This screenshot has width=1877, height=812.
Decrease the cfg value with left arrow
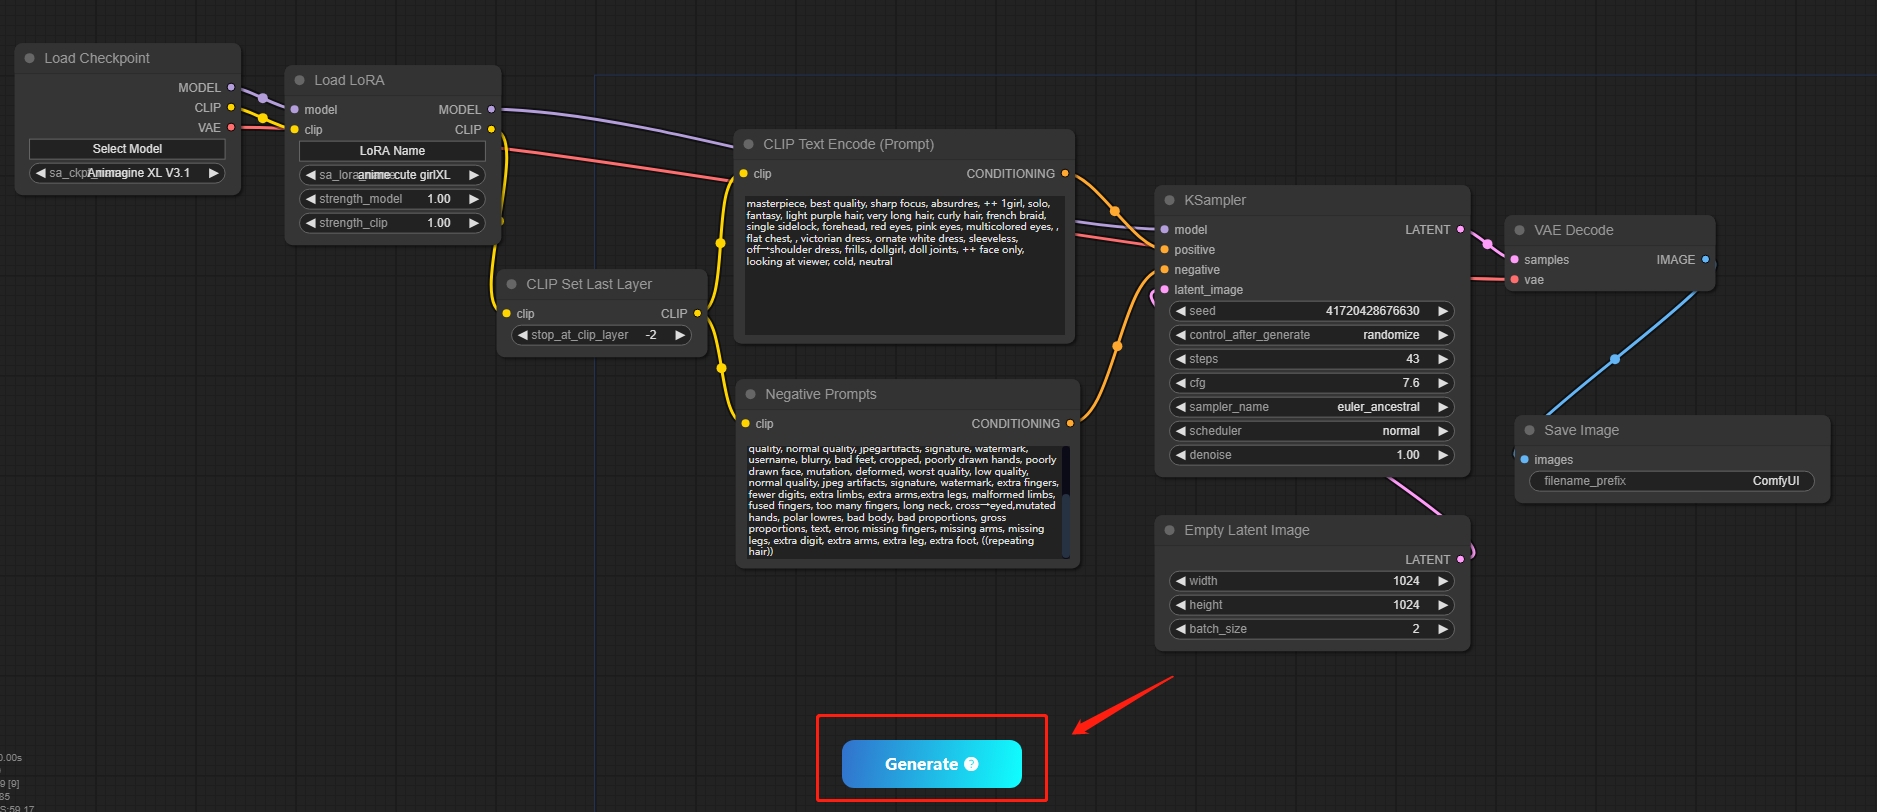pos(1181,383)
